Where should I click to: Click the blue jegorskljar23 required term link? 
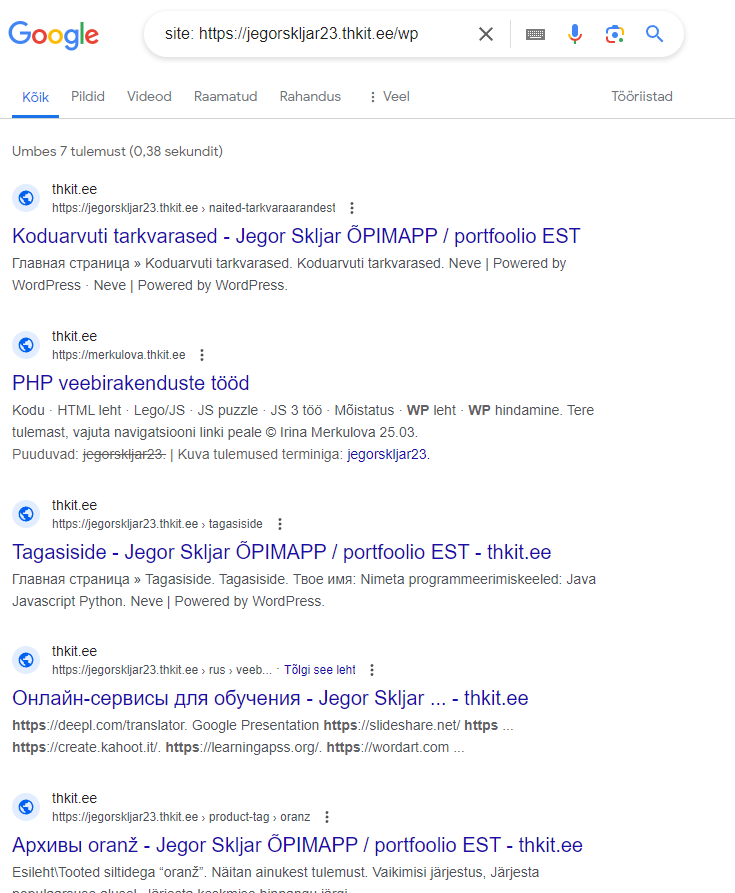click(387, 454)
